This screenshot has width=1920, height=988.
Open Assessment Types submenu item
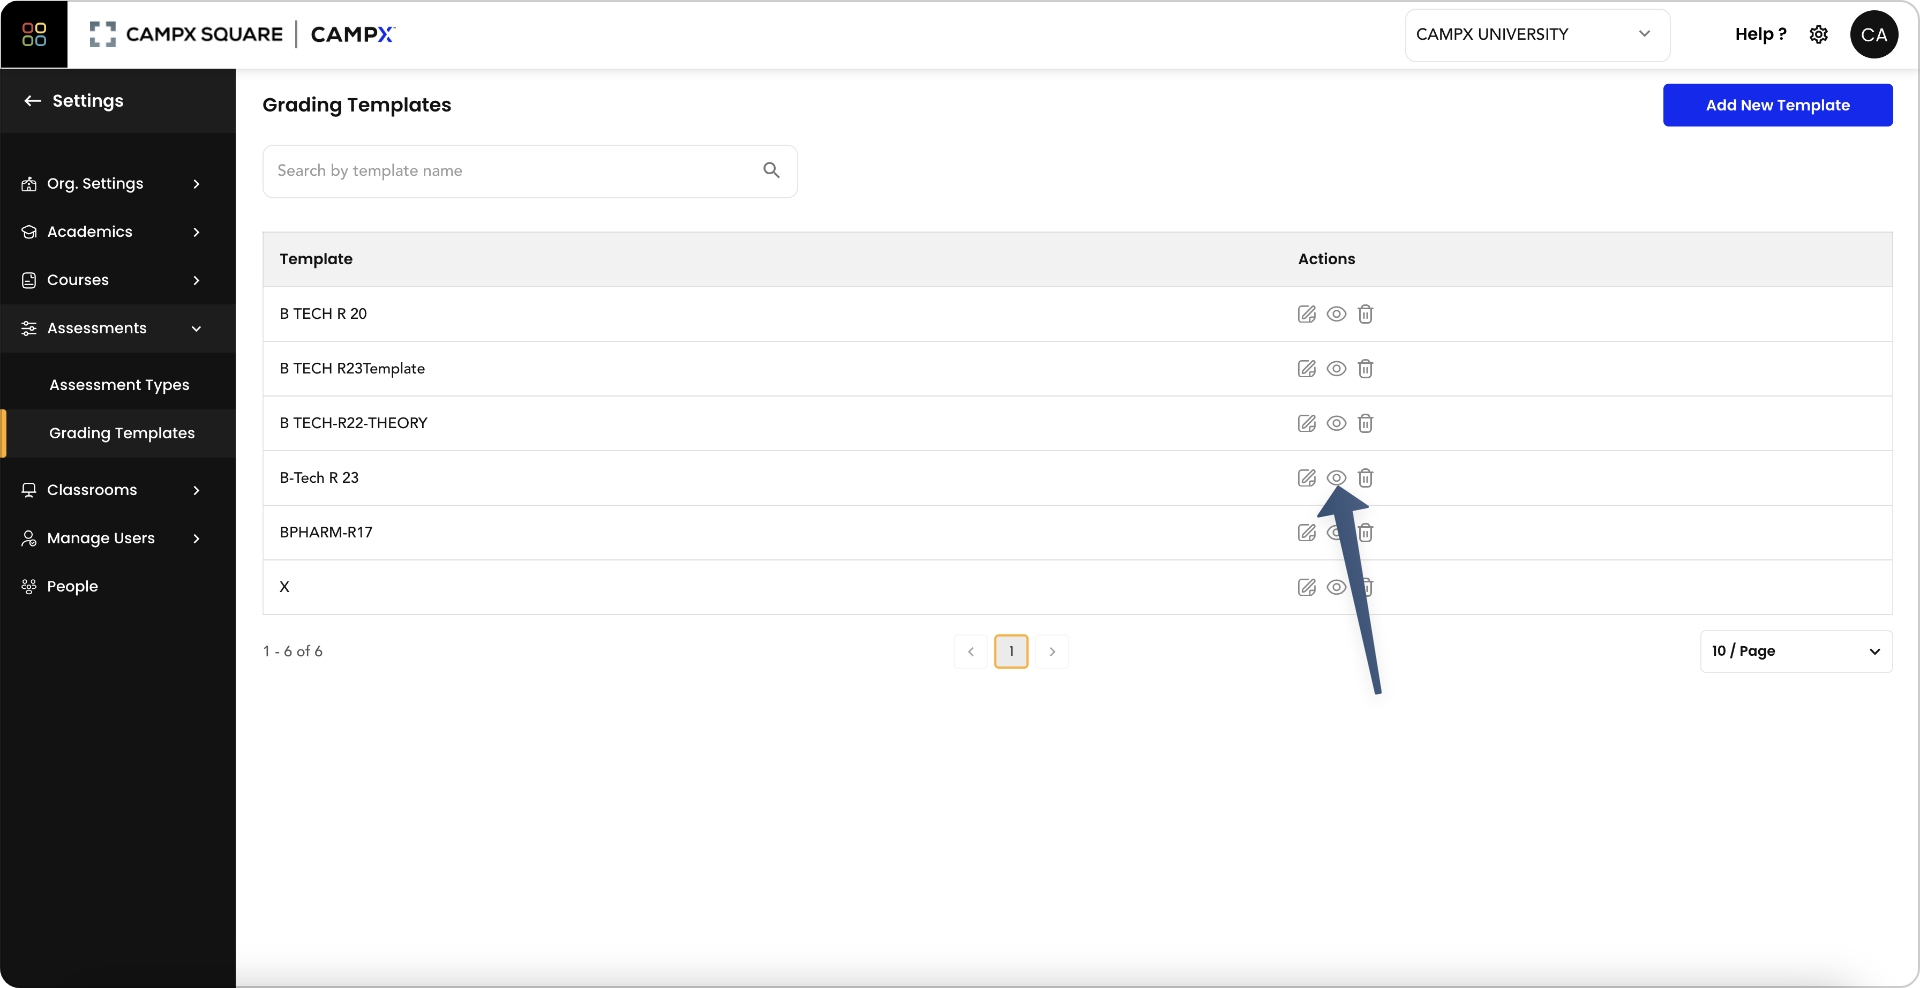point(119,385)
